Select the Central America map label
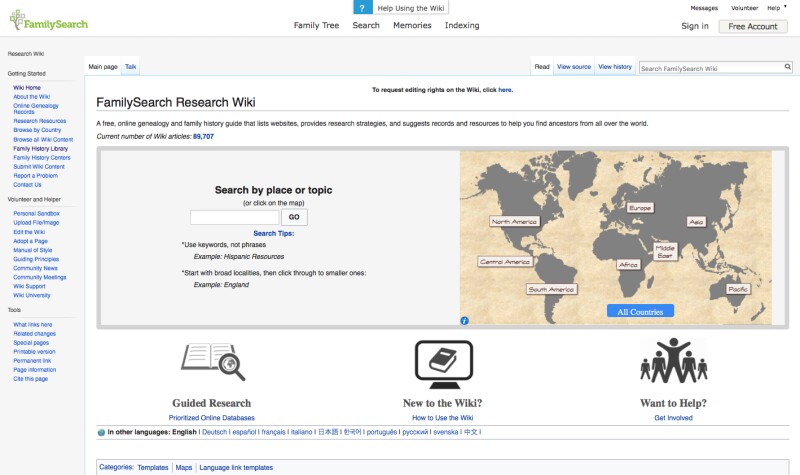The image size is (800, 475). tap(505, 262)
